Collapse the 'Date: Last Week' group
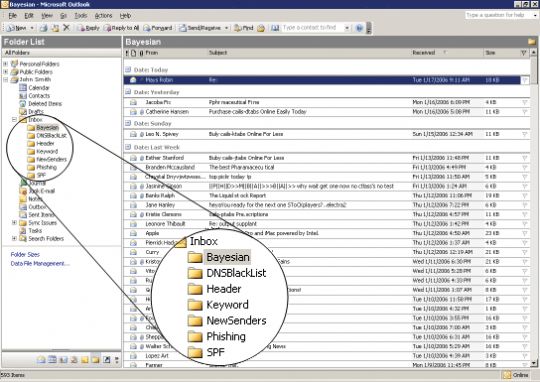The image size is (540, 382). [x=128, y=147]
